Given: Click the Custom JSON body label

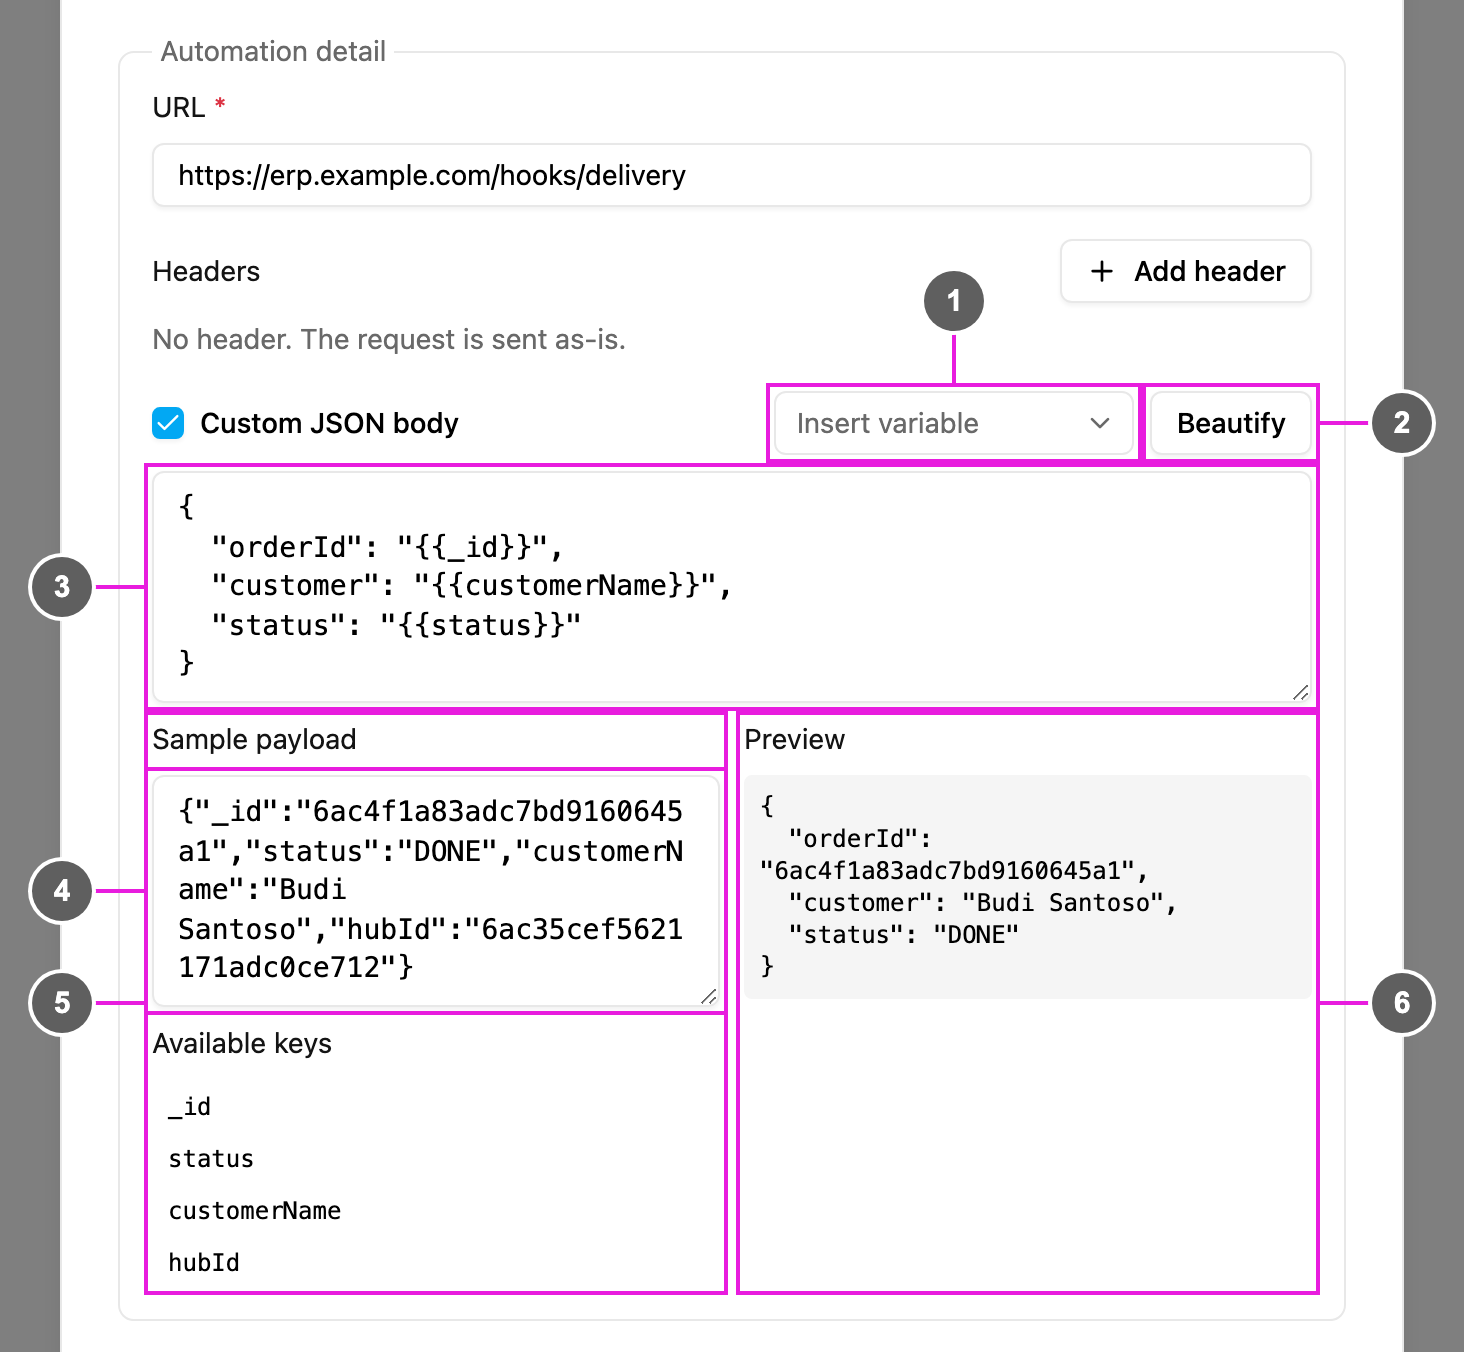Looking at the screenshot, I should pyautogui.click(x=329, y=423).
